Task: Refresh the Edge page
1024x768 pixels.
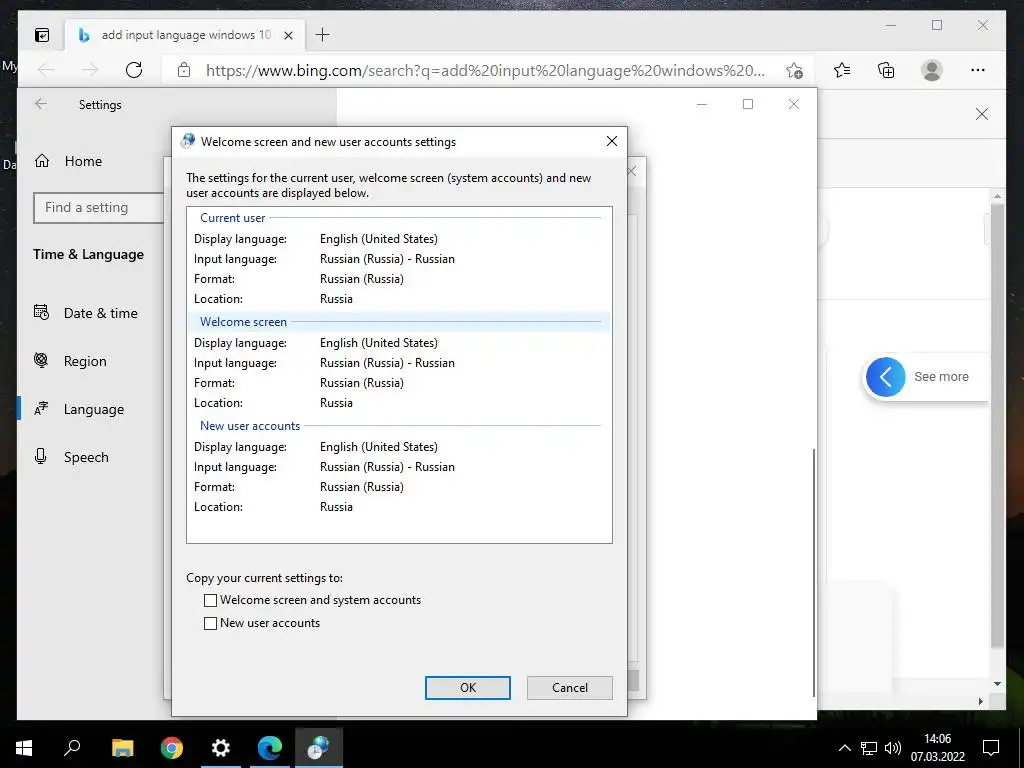Action: pos(134,70)
